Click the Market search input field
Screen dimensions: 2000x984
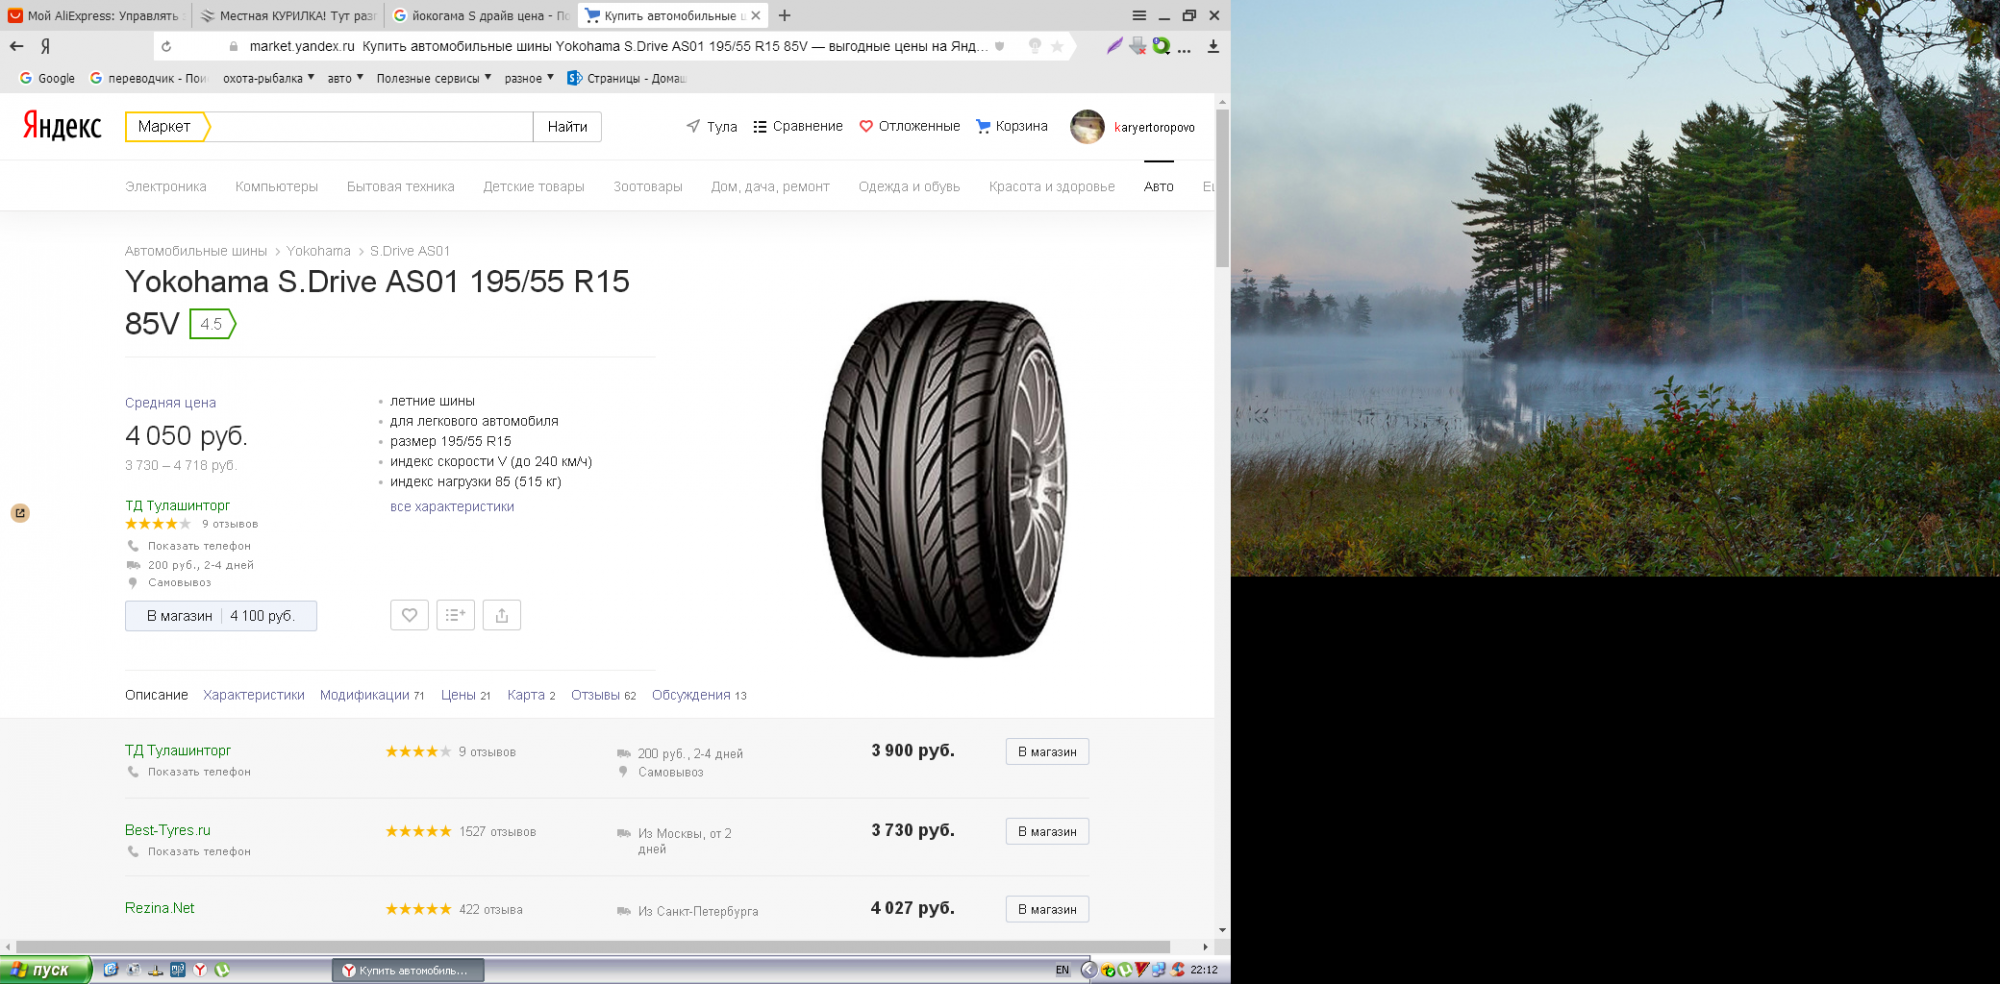370,126
